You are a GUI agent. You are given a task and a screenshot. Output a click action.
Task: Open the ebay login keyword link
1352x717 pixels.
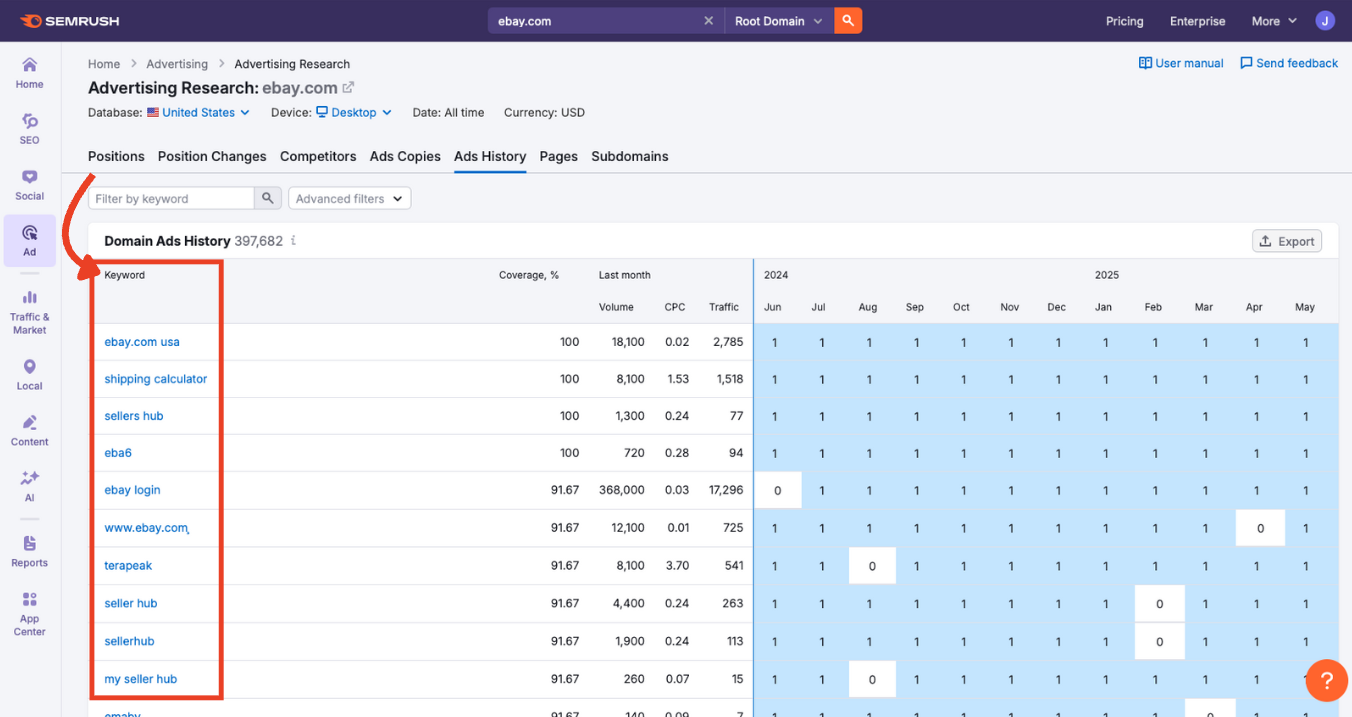pos(132,490)
